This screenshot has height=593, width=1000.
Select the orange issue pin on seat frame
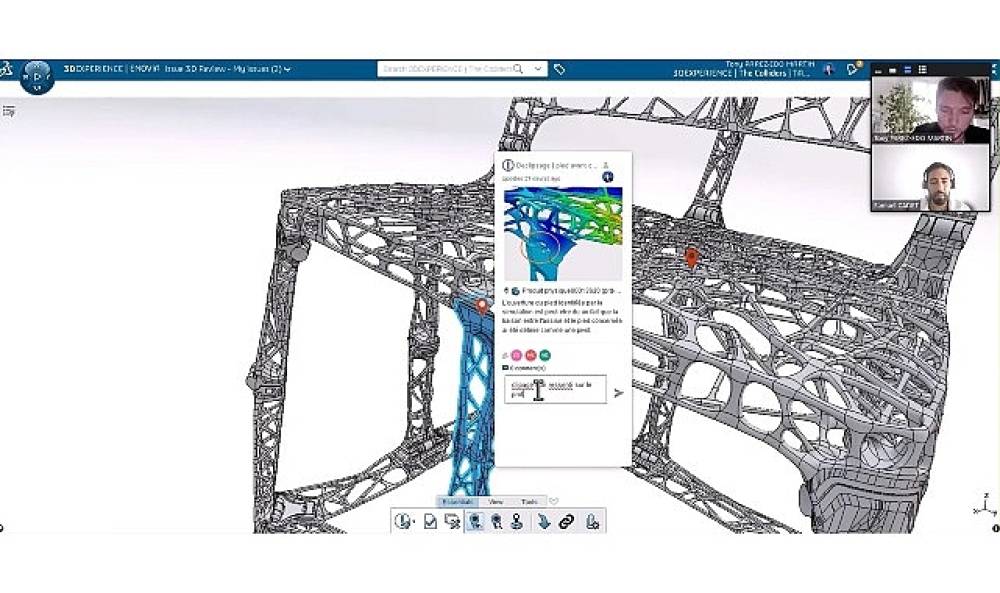(691, 257)
